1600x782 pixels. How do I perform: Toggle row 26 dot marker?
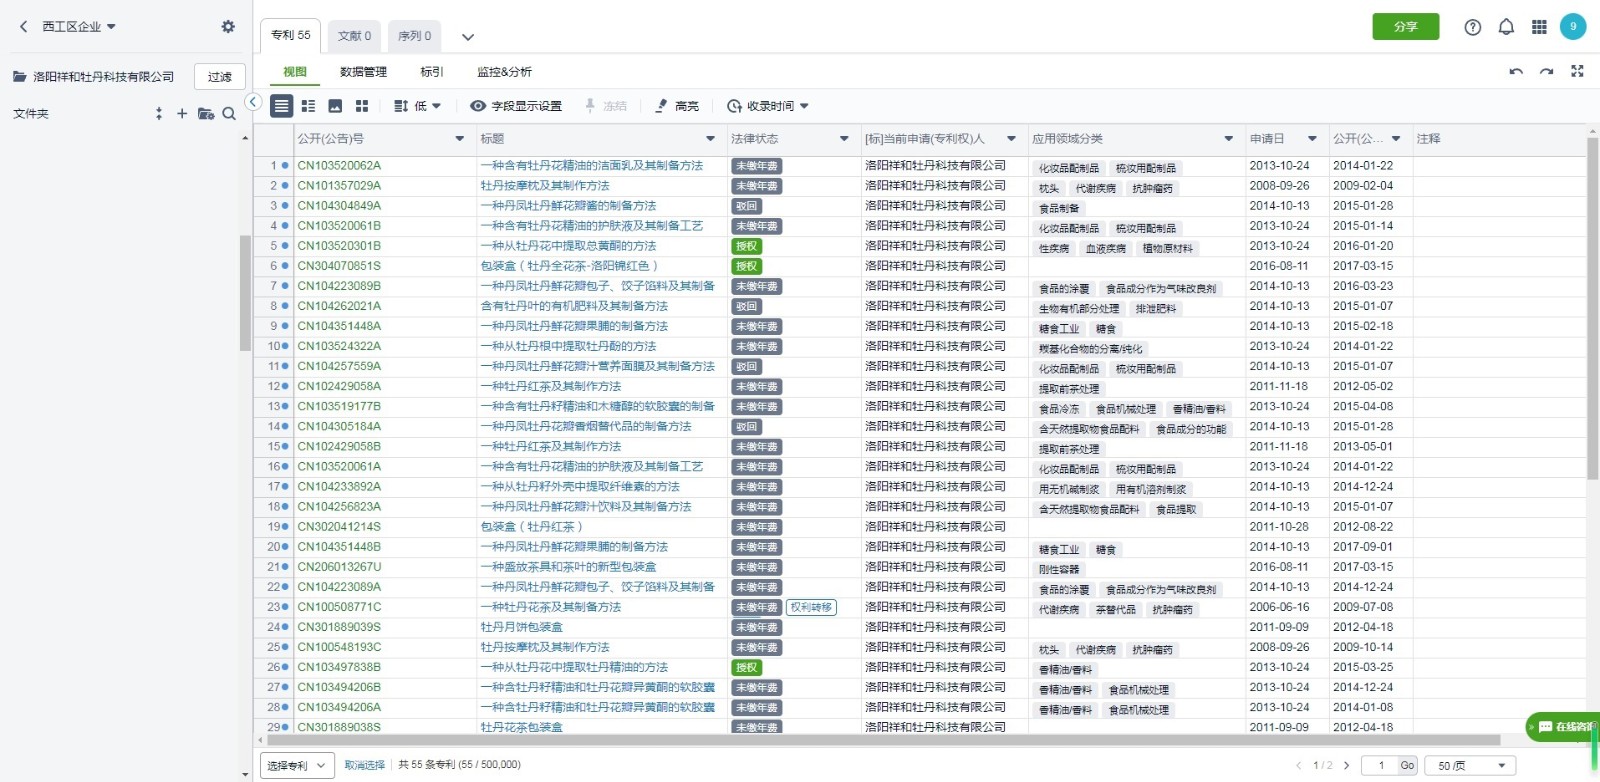click(285, 667)
